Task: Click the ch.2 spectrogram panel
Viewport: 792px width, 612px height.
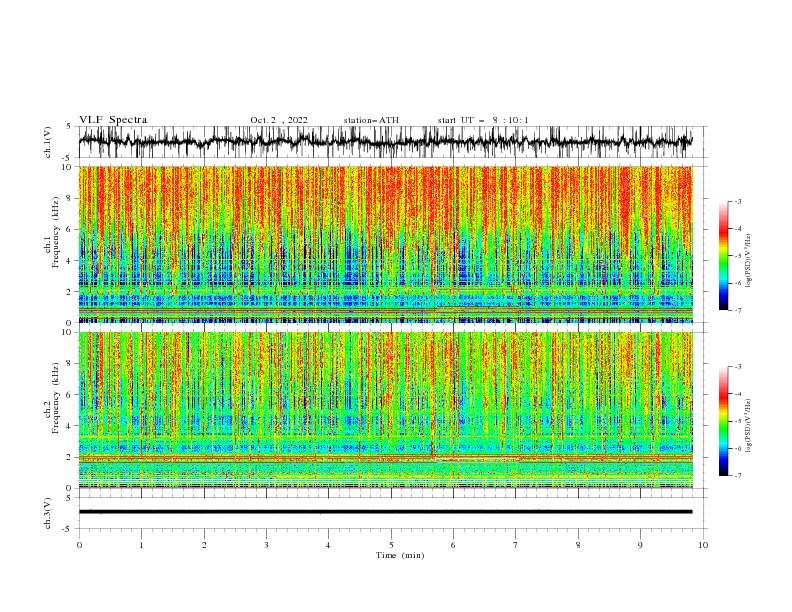Action: (385, 410)
